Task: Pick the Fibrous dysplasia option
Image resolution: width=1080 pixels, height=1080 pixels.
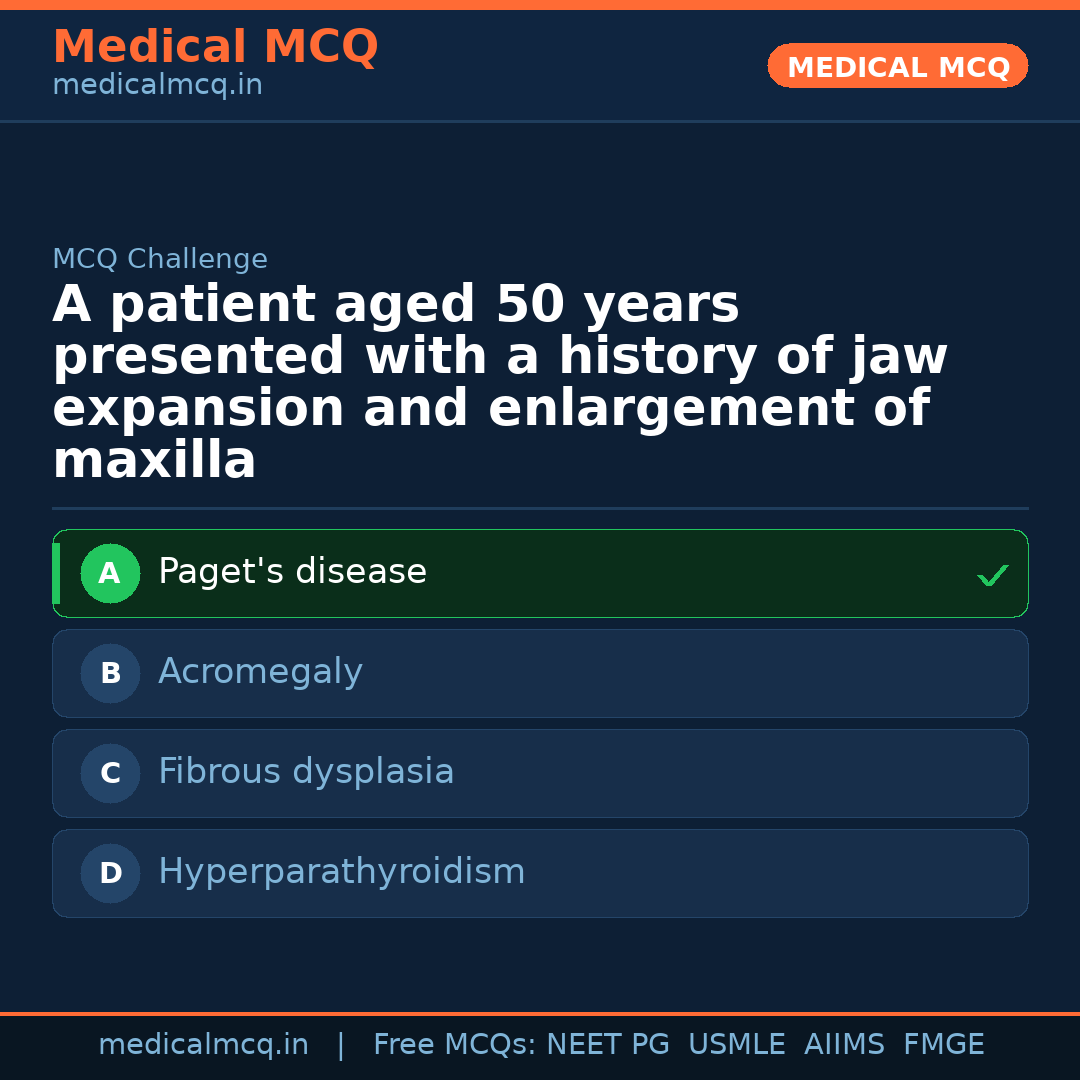Action: point(306,772)
